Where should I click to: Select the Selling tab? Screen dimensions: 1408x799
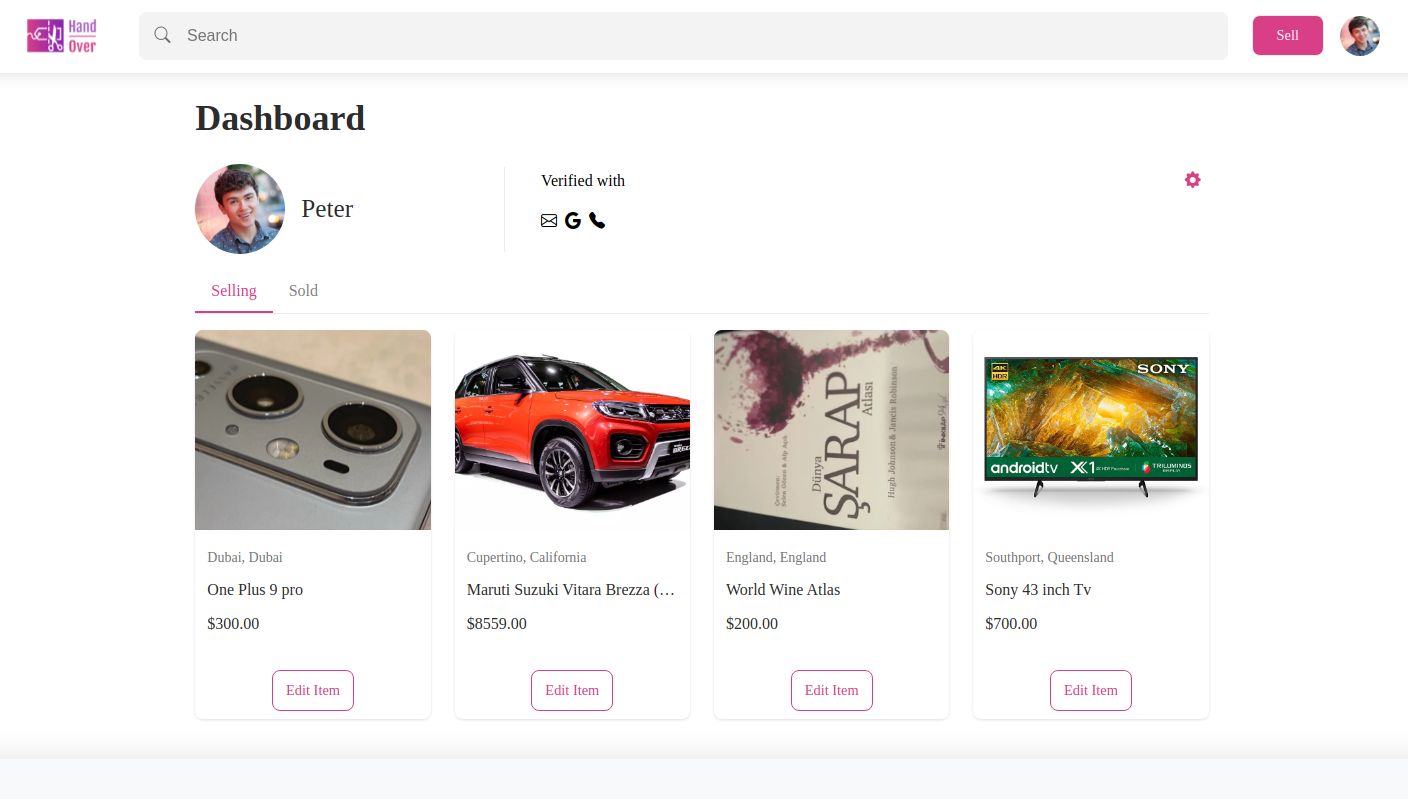tap(233, 290)
